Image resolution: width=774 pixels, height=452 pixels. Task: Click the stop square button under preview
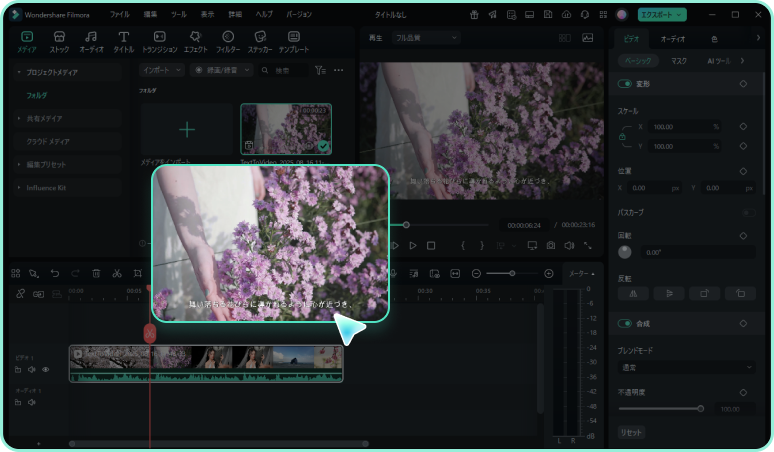431,245
